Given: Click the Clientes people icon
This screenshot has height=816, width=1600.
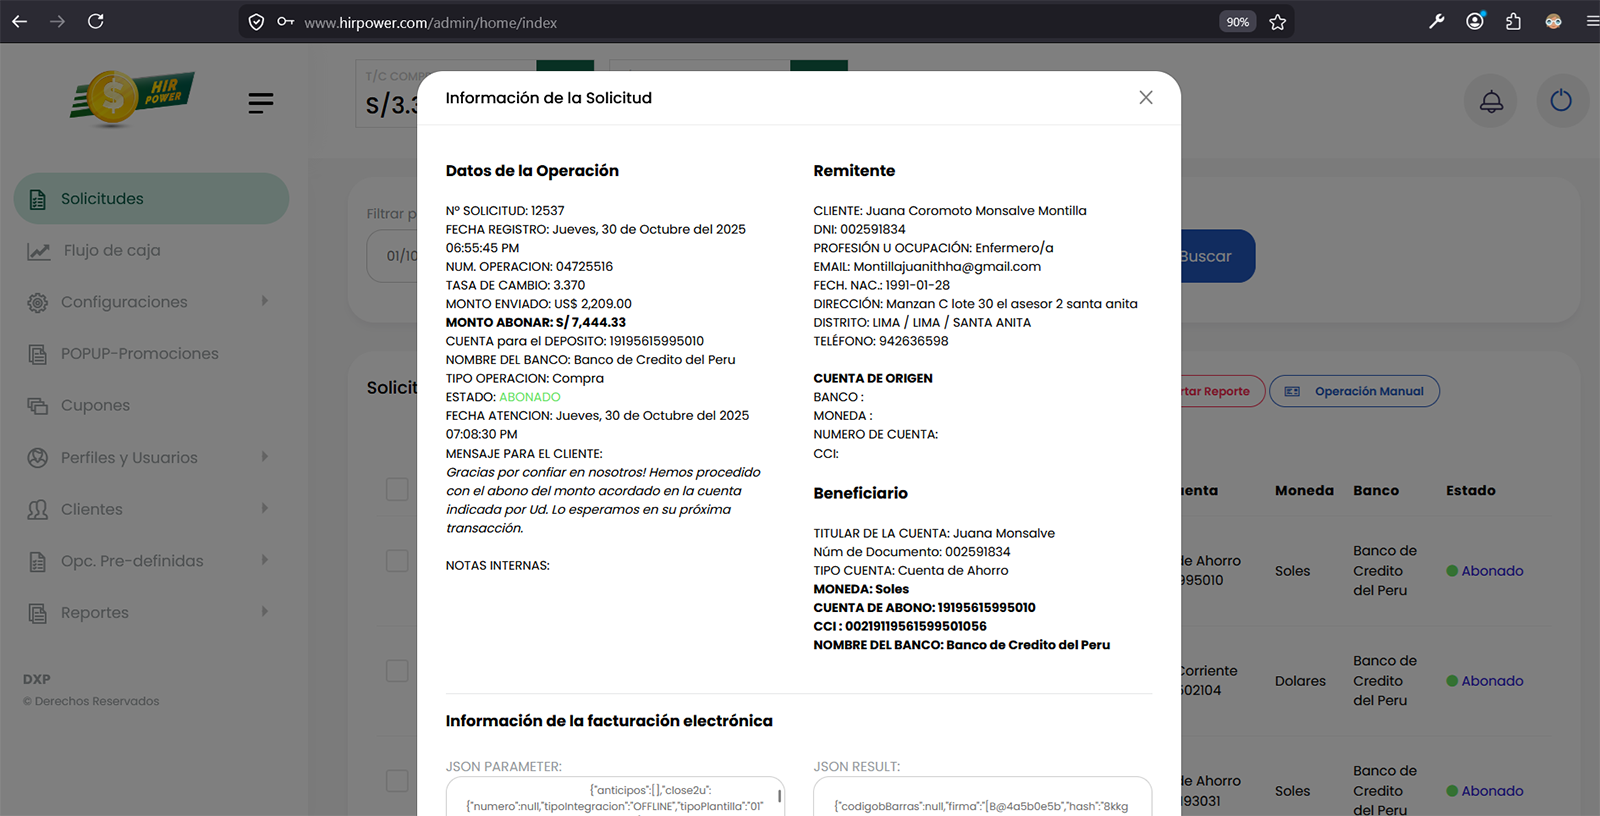Looking at the screenshot, I should [38, 510].
